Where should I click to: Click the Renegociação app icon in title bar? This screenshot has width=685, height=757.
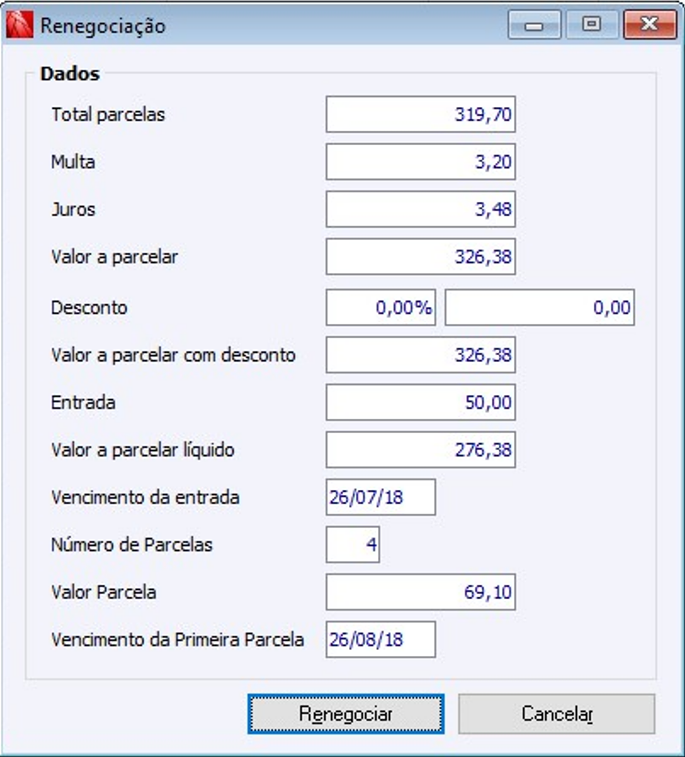tap(20, 26)
